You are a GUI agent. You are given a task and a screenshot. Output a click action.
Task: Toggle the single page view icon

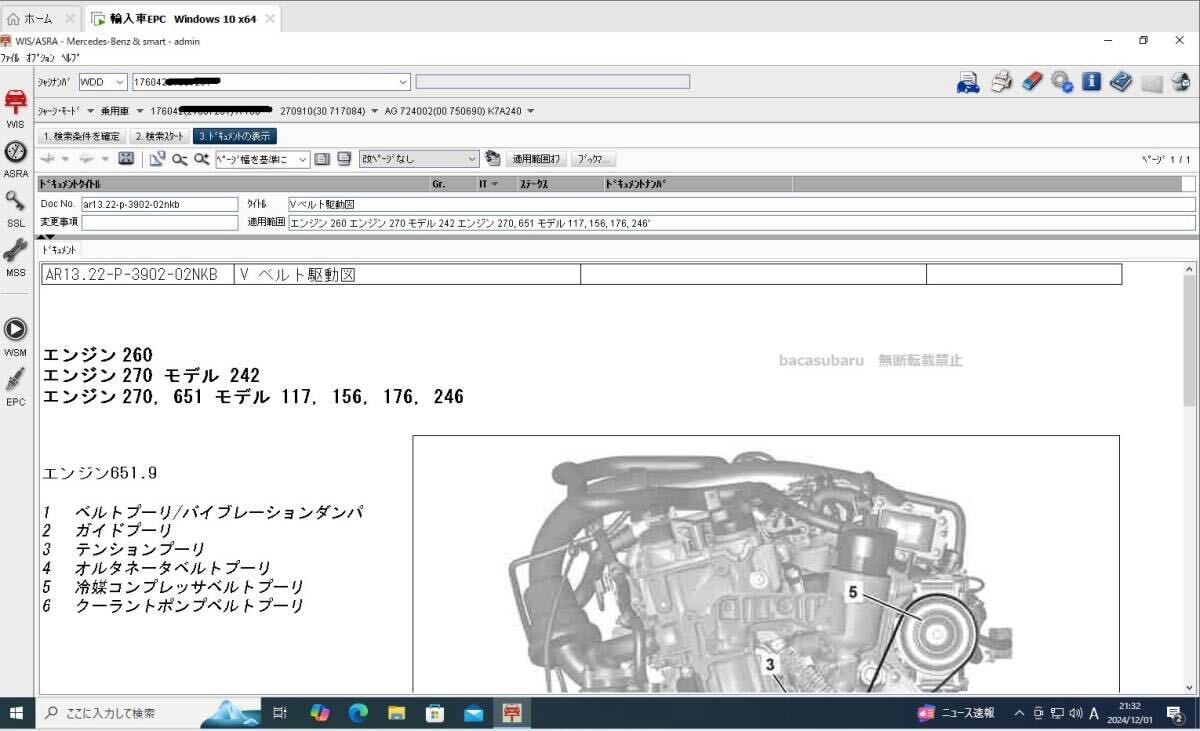321,159
